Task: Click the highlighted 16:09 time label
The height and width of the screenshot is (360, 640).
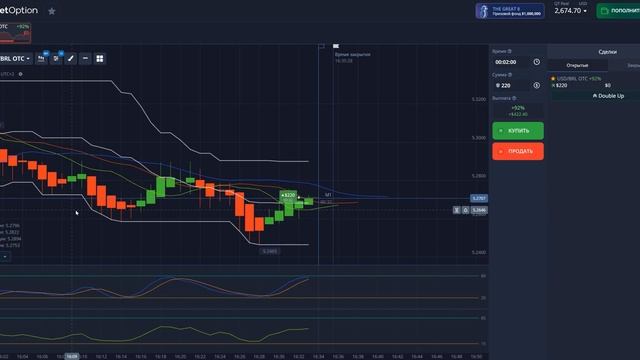Action: click(72, 356)
